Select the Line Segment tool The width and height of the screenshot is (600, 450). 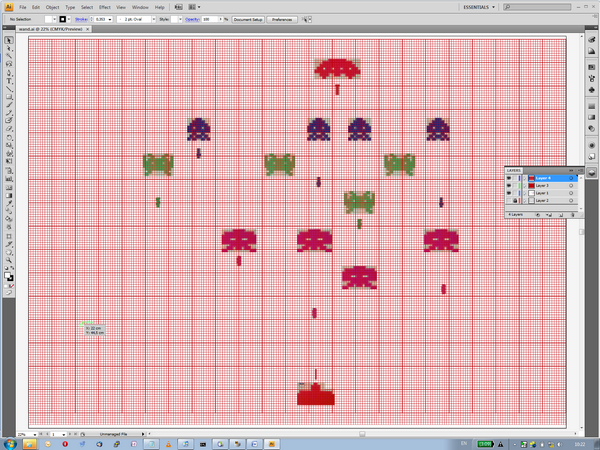pyautogui.click(x=9, y=89)
